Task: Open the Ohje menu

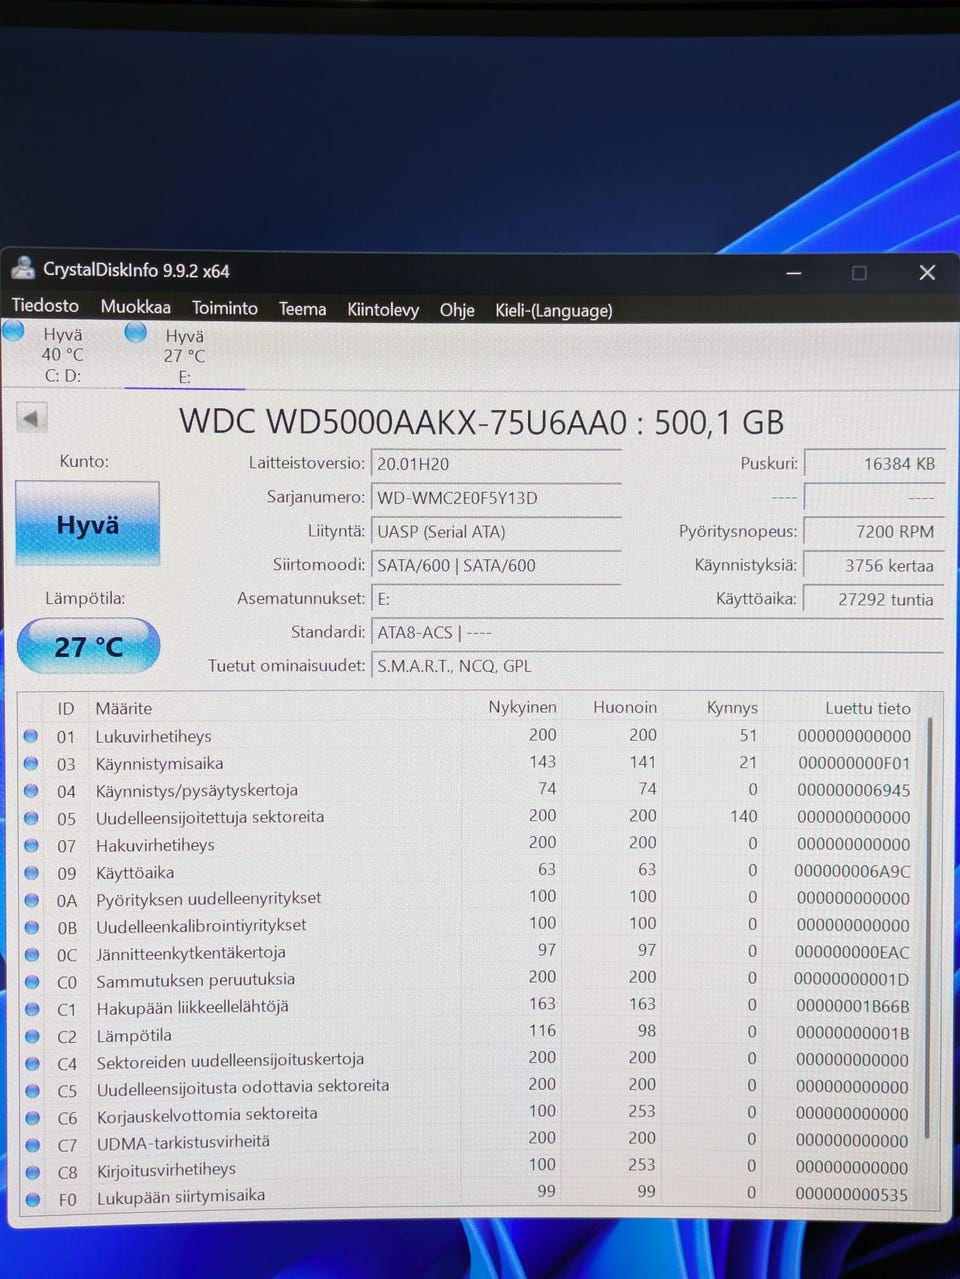Action: point(457,310)
